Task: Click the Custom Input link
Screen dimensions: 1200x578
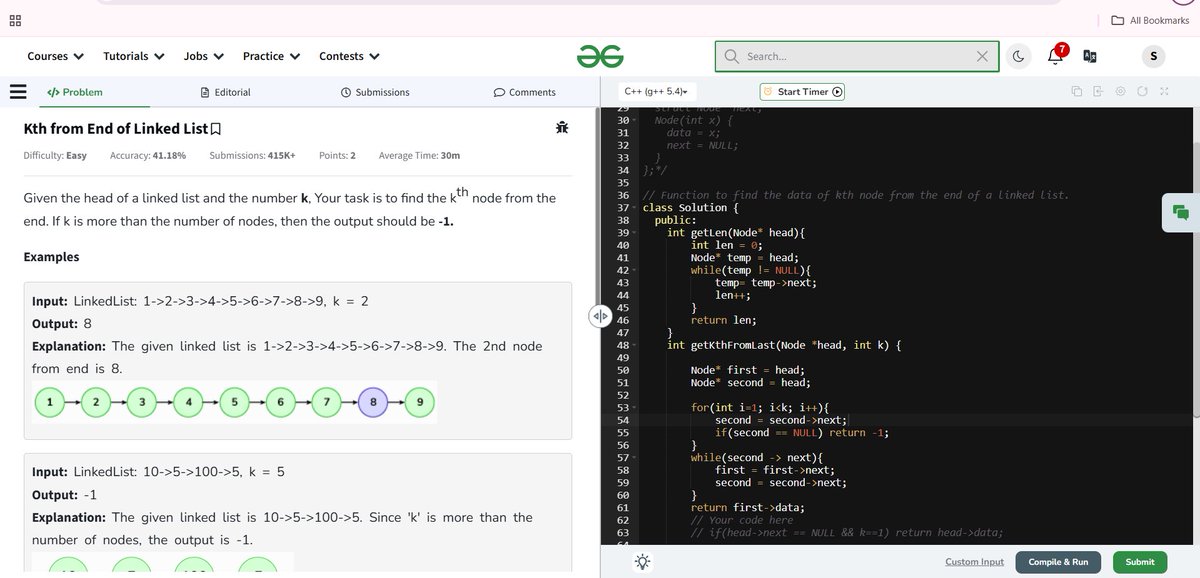Action: pos(974,562)
